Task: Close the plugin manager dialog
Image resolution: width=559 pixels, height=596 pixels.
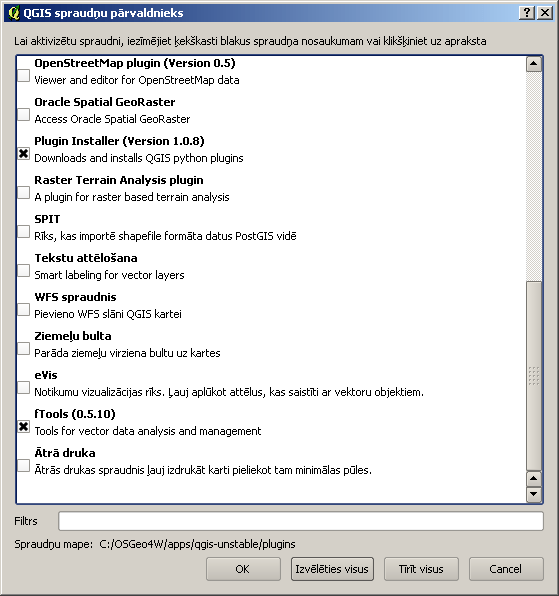Action: point(545,13)
